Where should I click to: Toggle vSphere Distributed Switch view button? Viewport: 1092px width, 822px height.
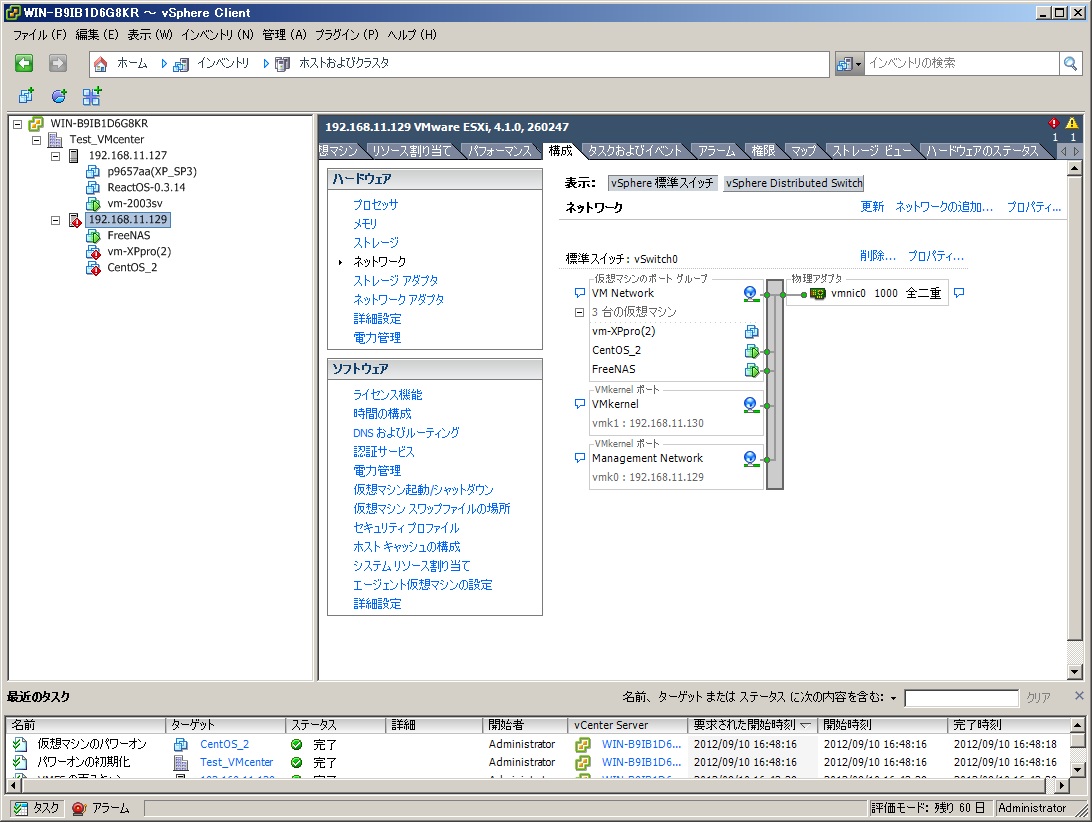794,183
